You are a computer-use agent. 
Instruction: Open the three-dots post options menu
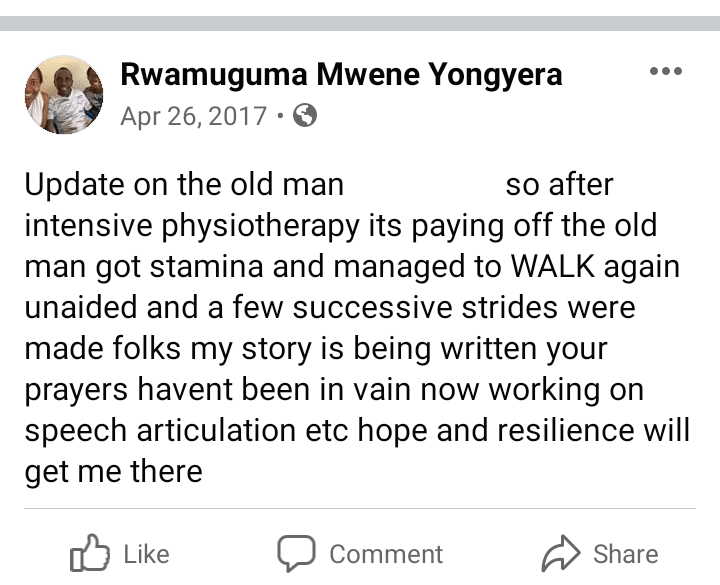[x=665, y=71]
